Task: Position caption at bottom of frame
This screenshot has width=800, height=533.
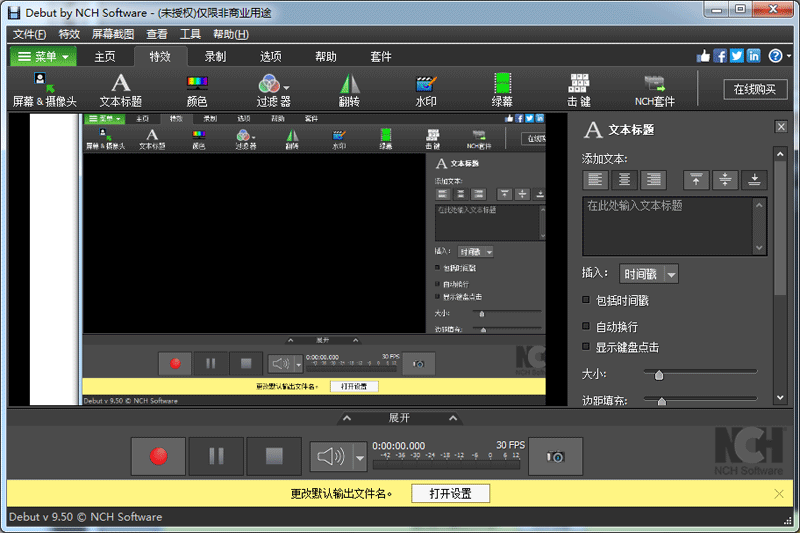Action: [x=754, y=180]
